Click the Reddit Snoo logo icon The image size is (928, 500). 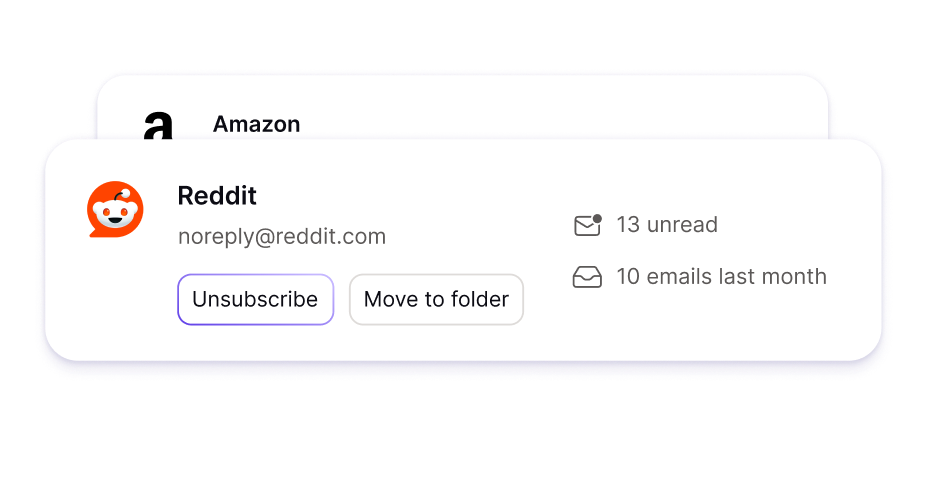tap(115, 209)
